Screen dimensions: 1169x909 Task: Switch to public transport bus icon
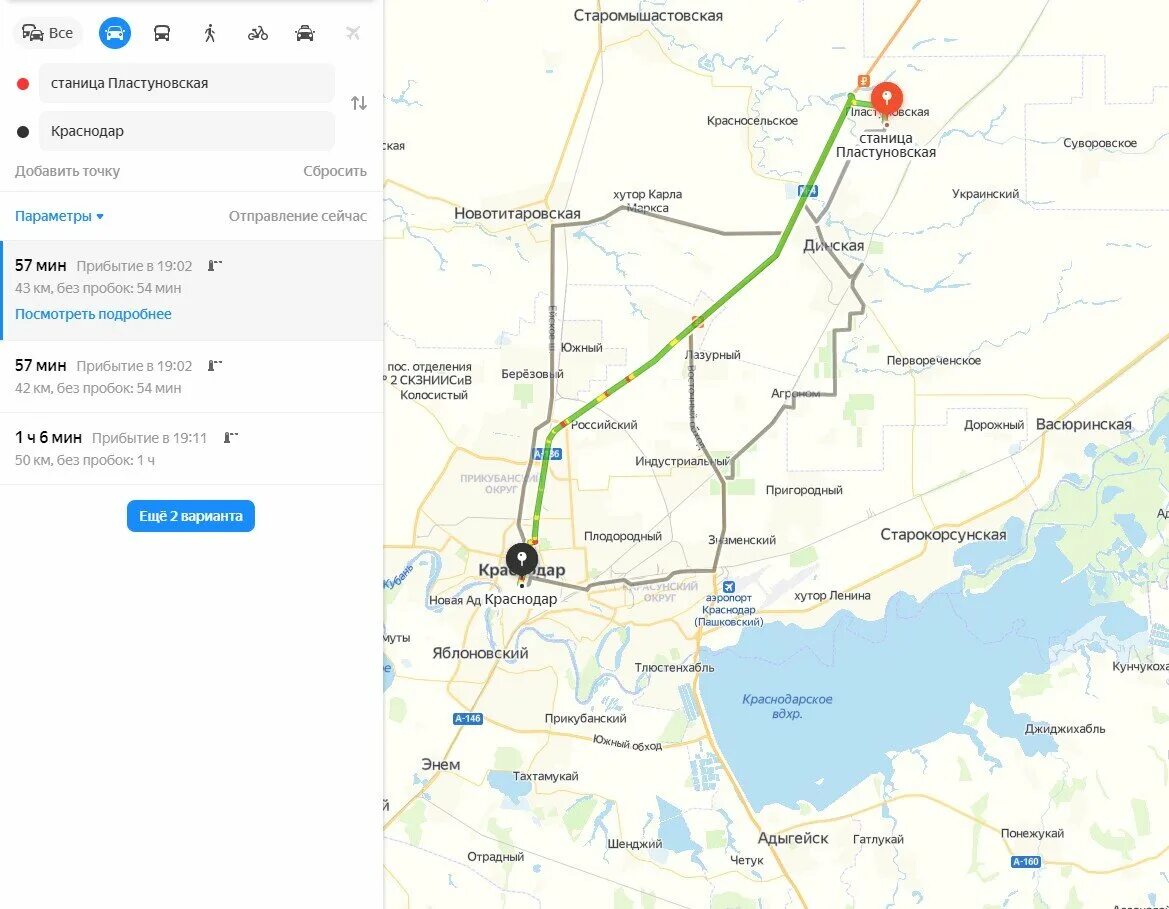[162, 33]
